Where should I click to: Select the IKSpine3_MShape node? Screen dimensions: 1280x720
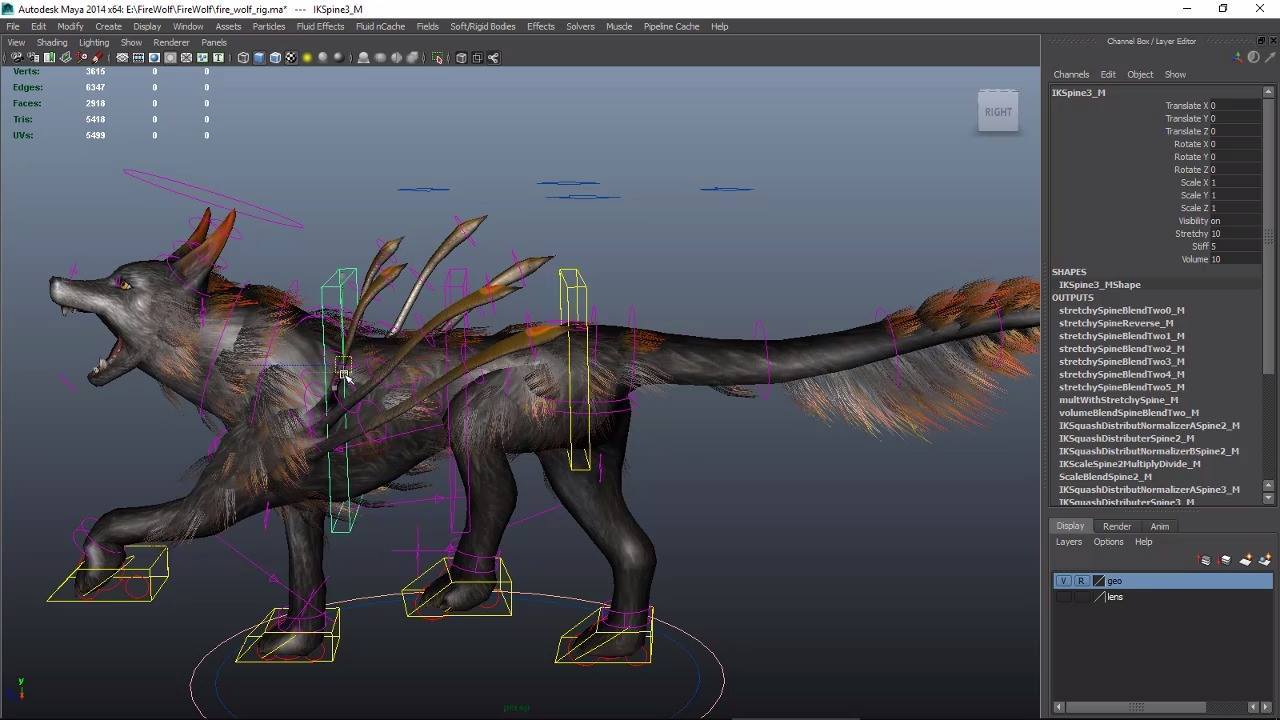tap(1100, 285)
